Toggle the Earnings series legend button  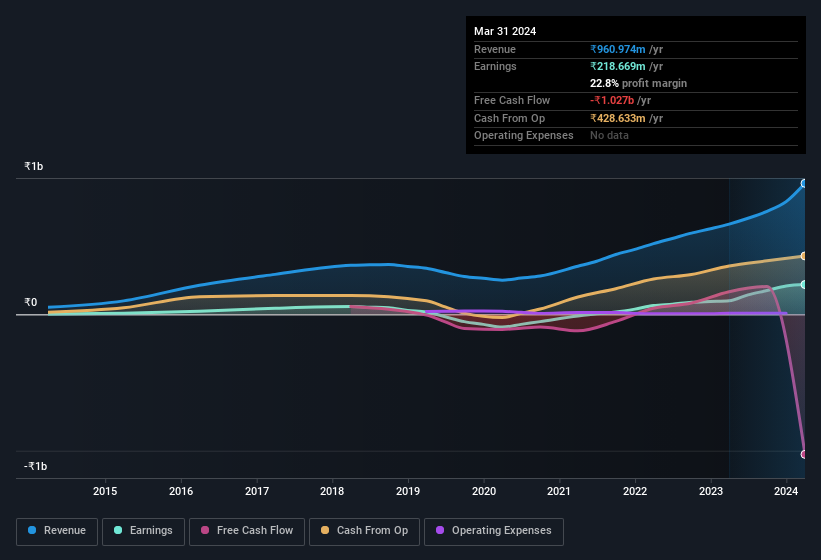(143, 531)
